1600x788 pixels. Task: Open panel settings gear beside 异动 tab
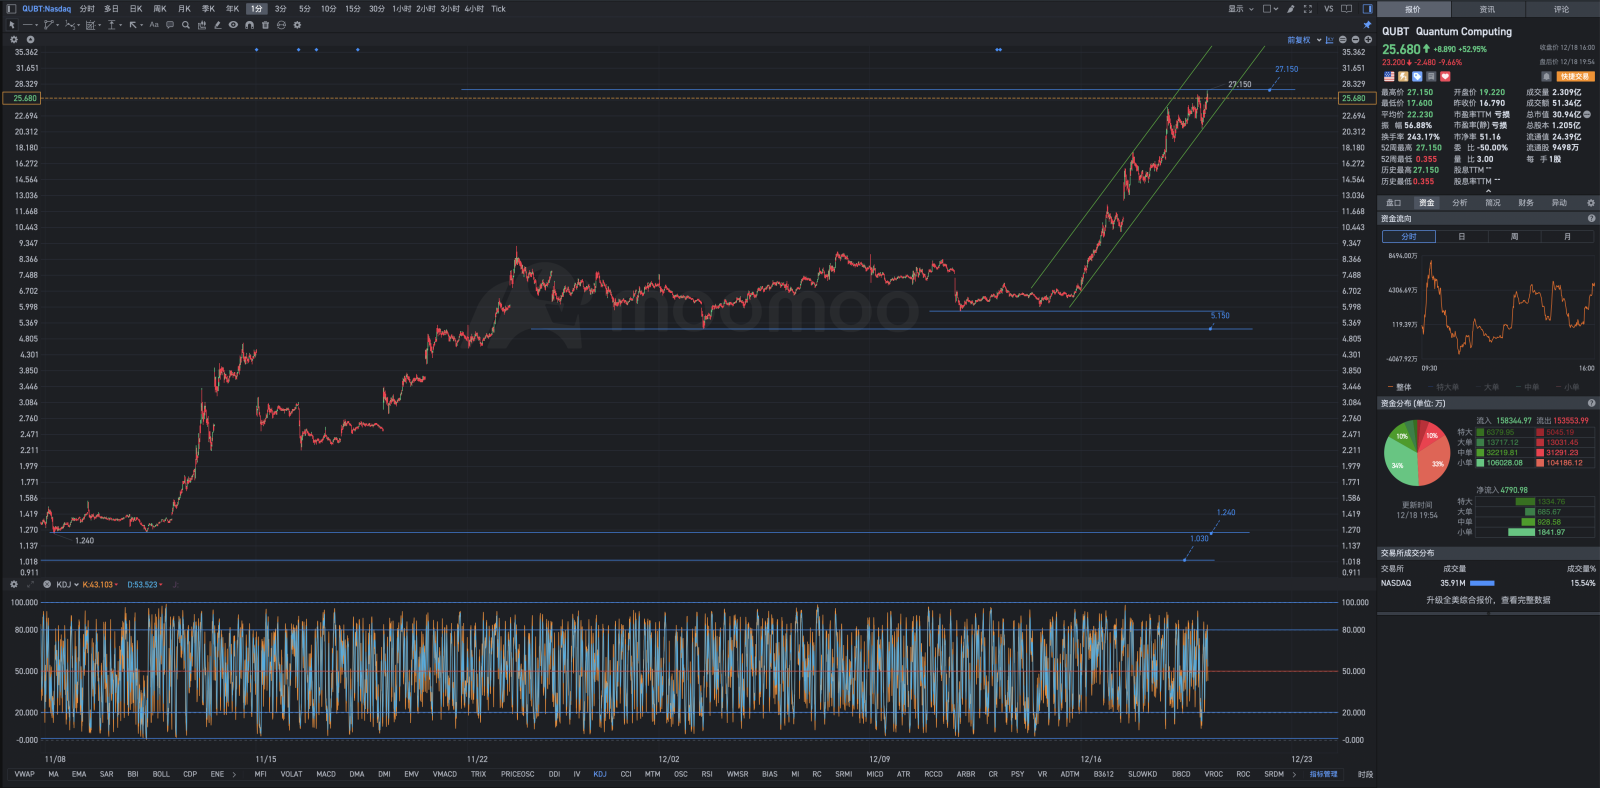(1591, 202)
